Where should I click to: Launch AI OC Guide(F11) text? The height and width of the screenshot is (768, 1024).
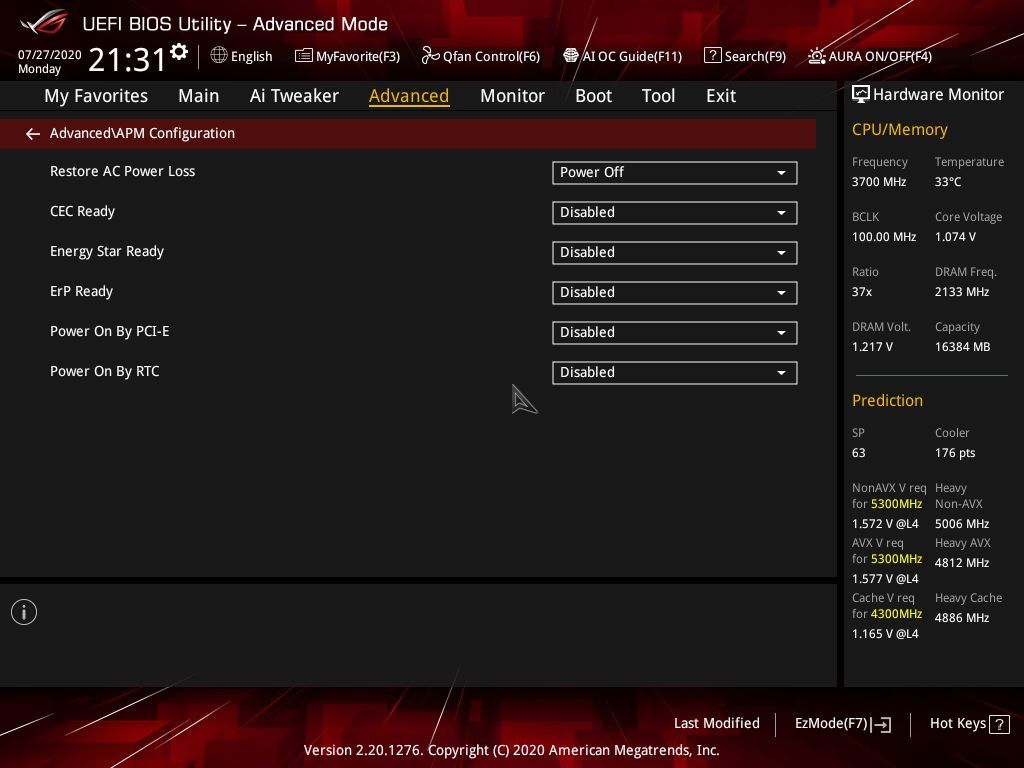632,56
